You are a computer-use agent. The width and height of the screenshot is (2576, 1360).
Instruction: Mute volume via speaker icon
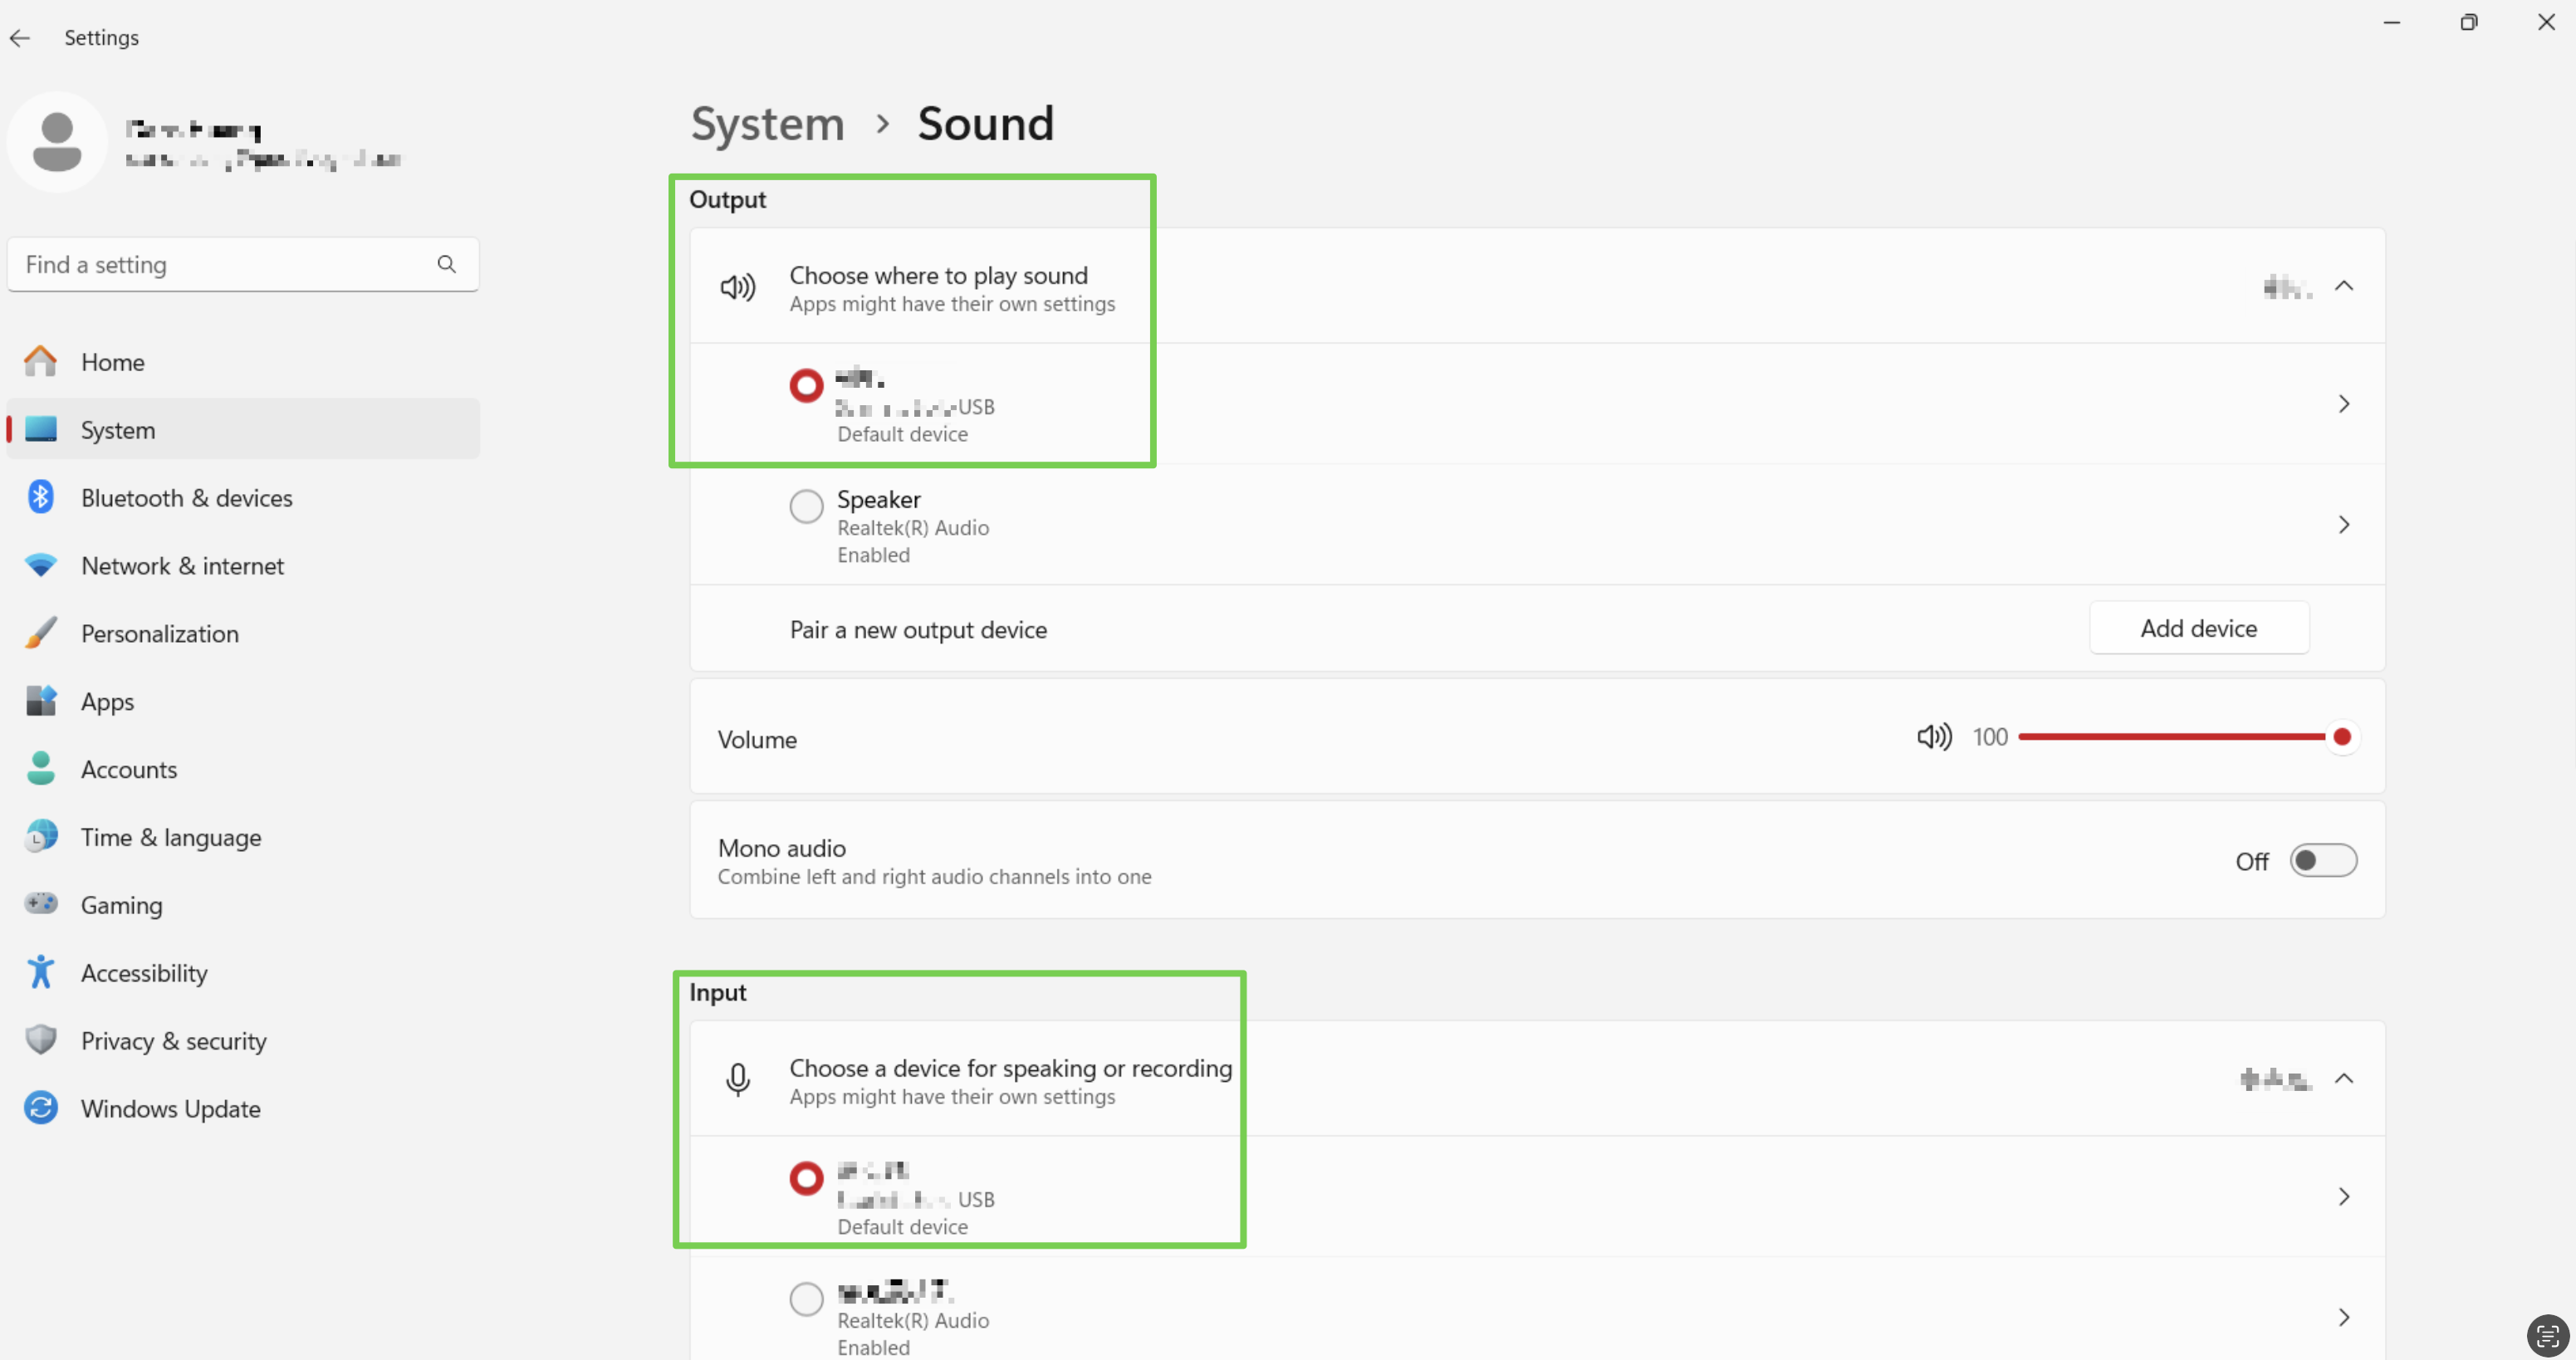[1933, 737]
